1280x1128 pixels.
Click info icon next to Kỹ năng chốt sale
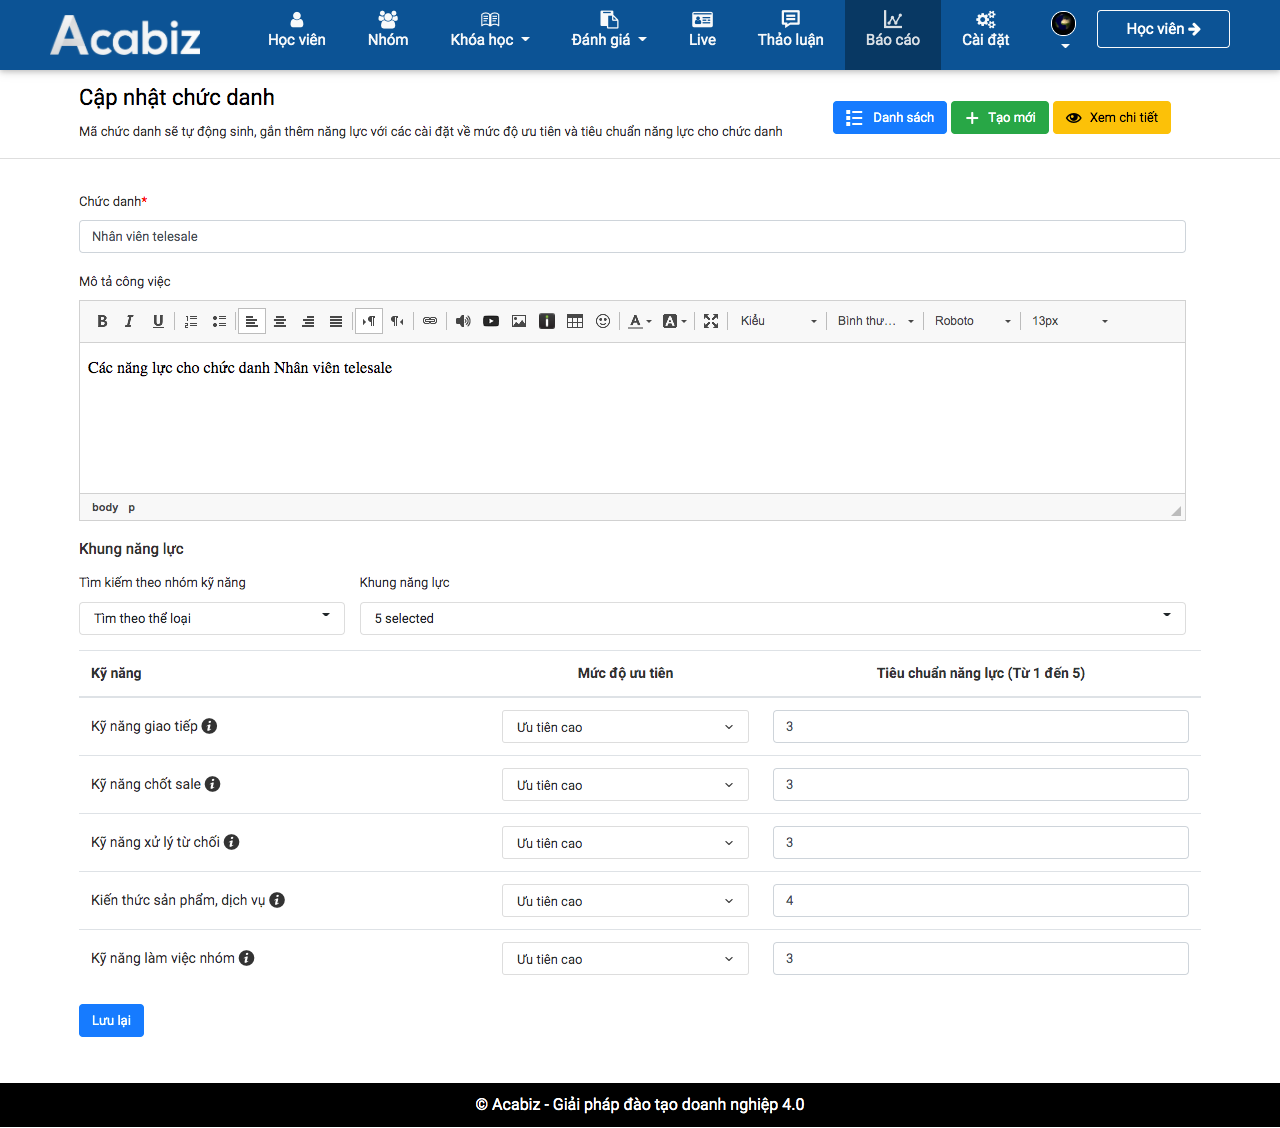tap(212, 784)
